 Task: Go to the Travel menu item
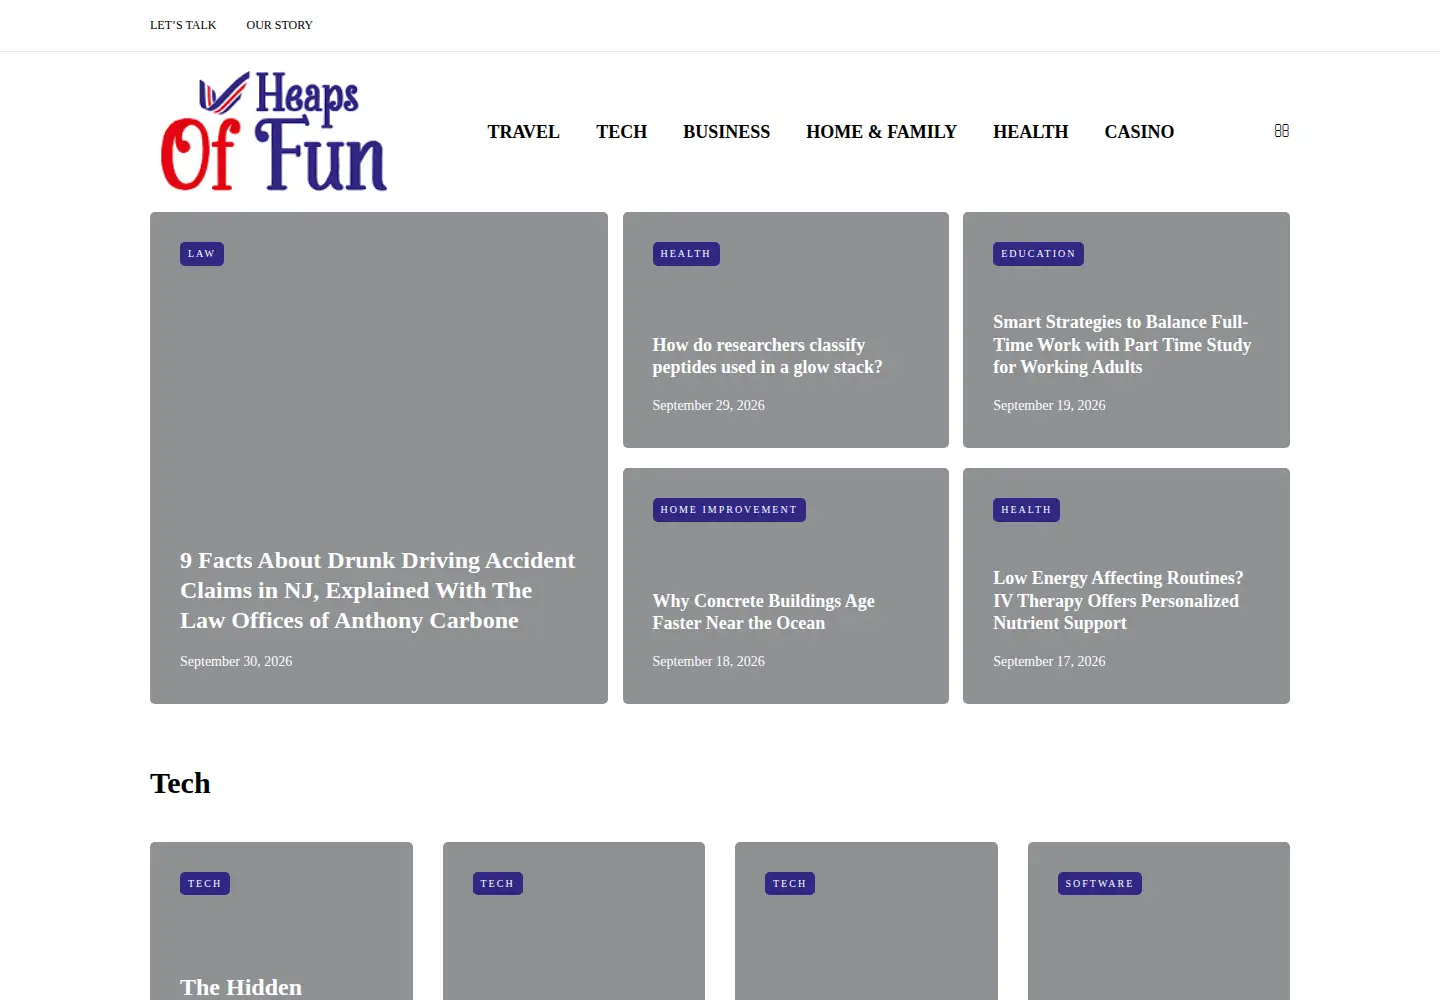point(523,132)
